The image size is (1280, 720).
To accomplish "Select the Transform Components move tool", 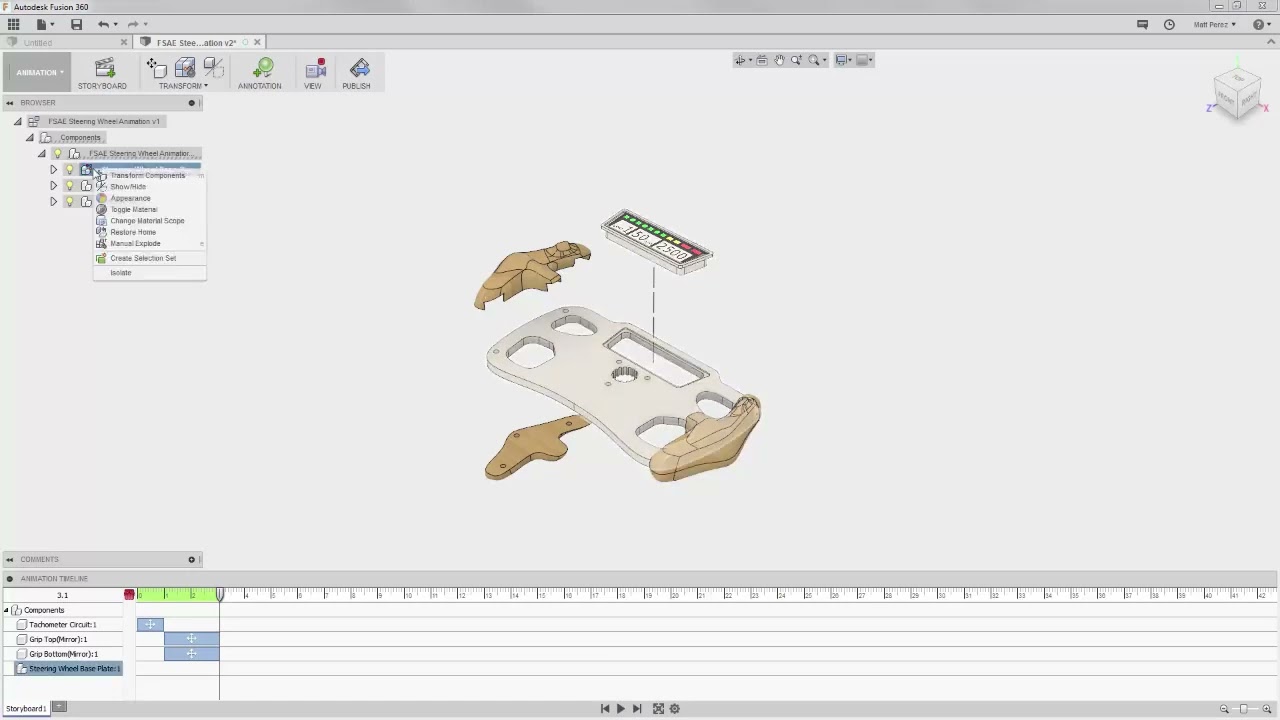I will [x=156, y=68].
